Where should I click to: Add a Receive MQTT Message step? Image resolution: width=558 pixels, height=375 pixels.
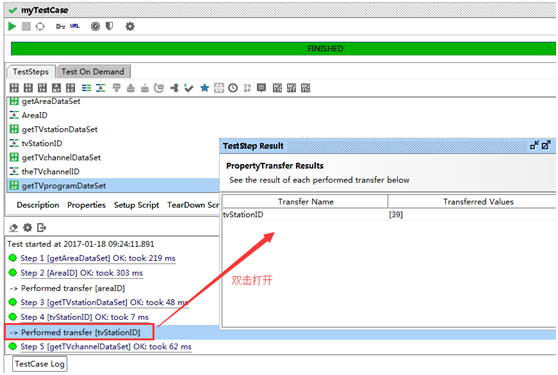(x=305, y=88)
